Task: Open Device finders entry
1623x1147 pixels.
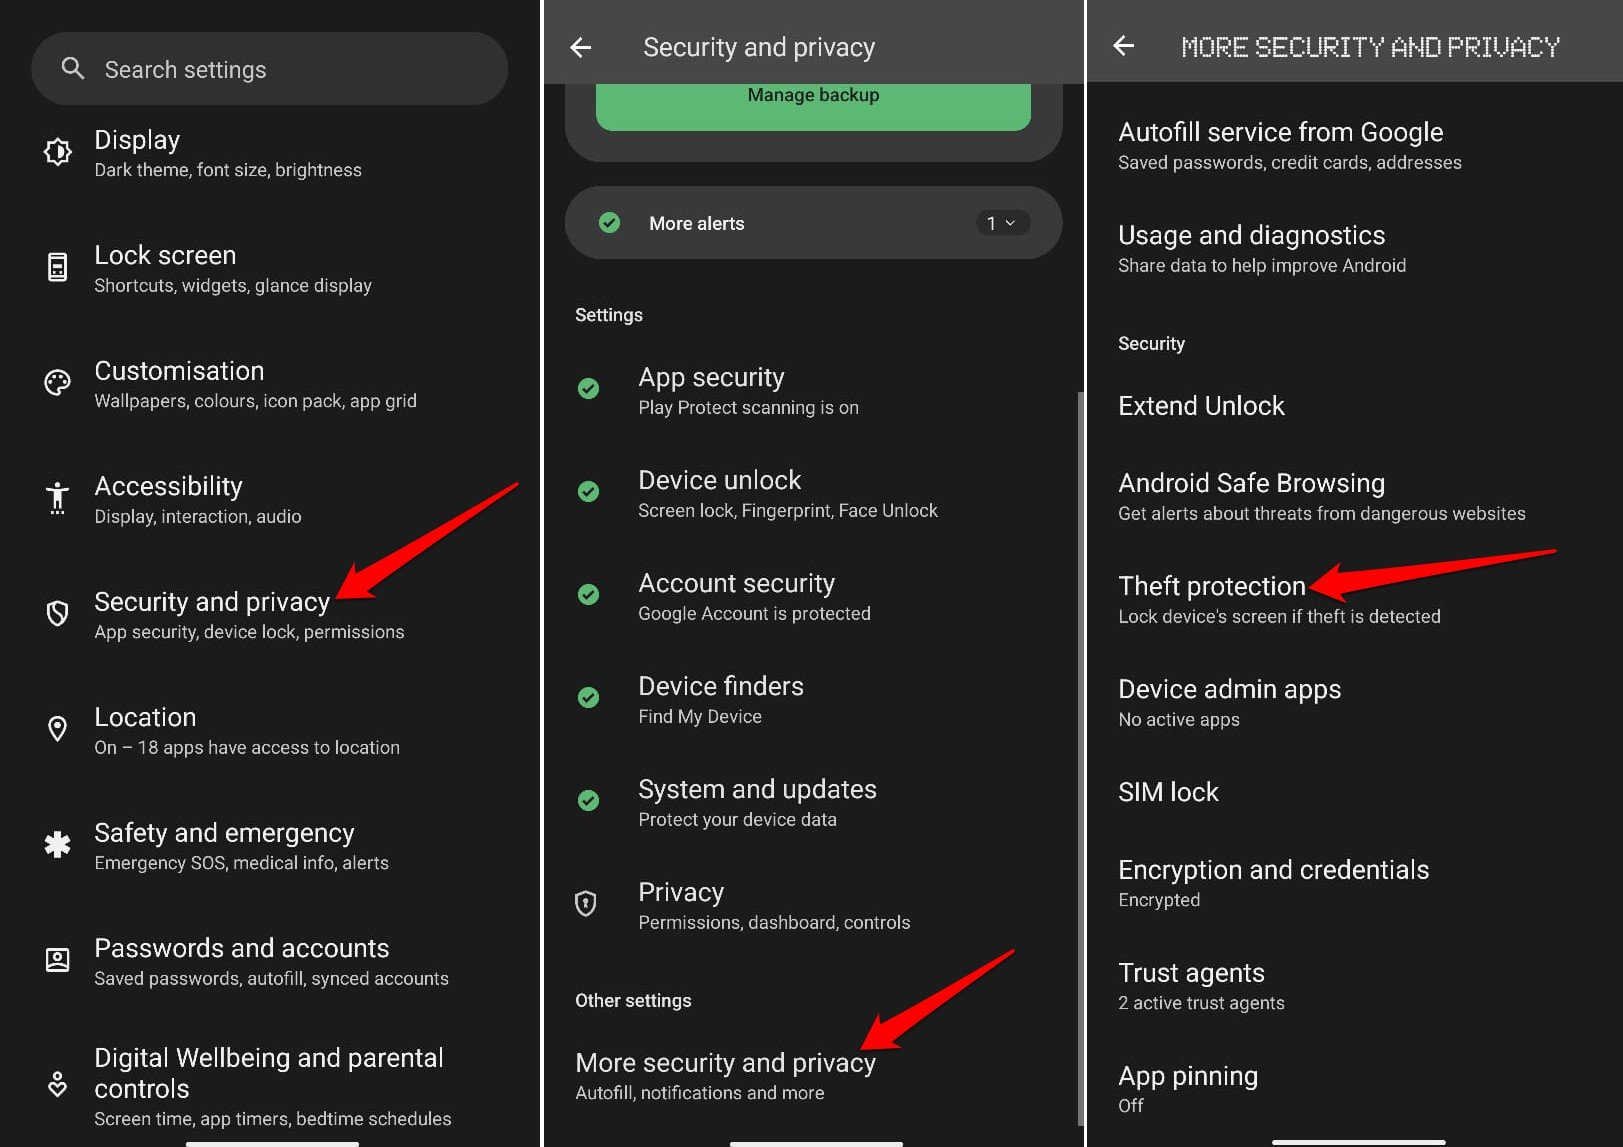Action: 813,699
